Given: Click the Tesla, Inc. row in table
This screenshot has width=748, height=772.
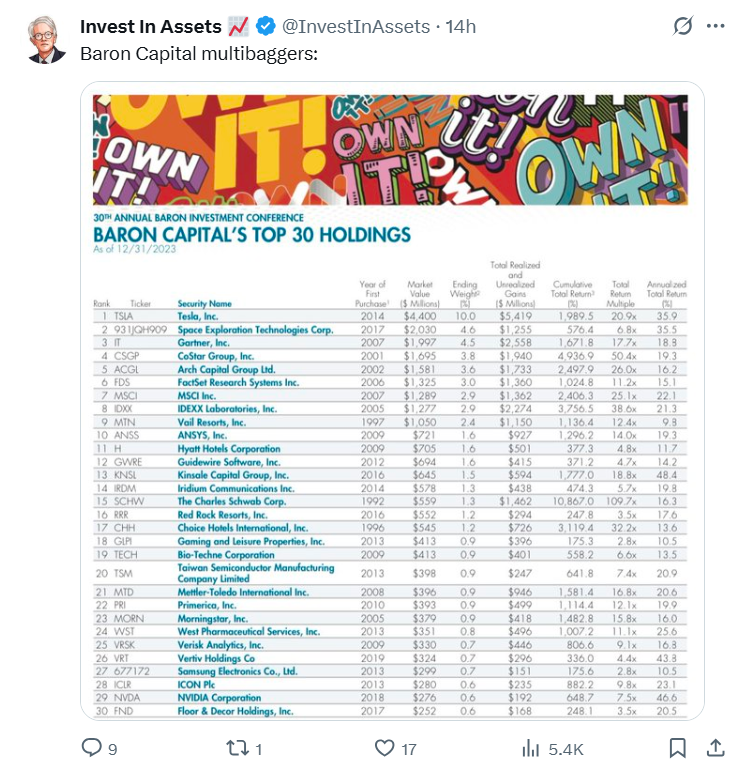Looking at the screenshot, I should (390, 316).
